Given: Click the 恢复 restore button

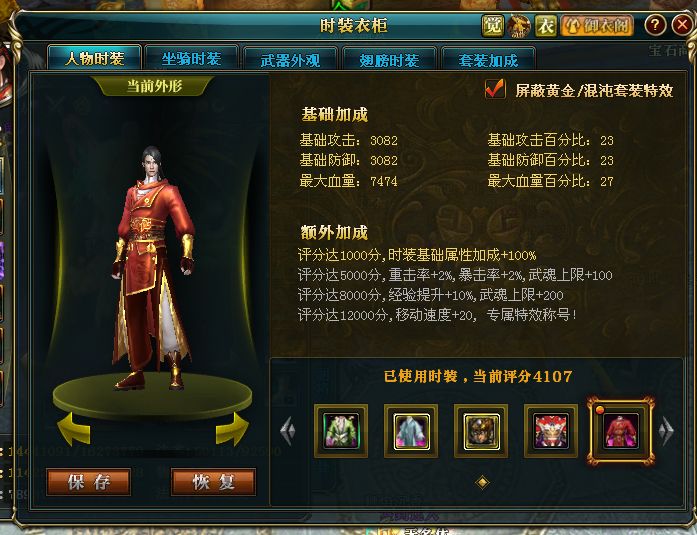Looking at the screenshot, I should pyautogui.click(x=213, y=482).
